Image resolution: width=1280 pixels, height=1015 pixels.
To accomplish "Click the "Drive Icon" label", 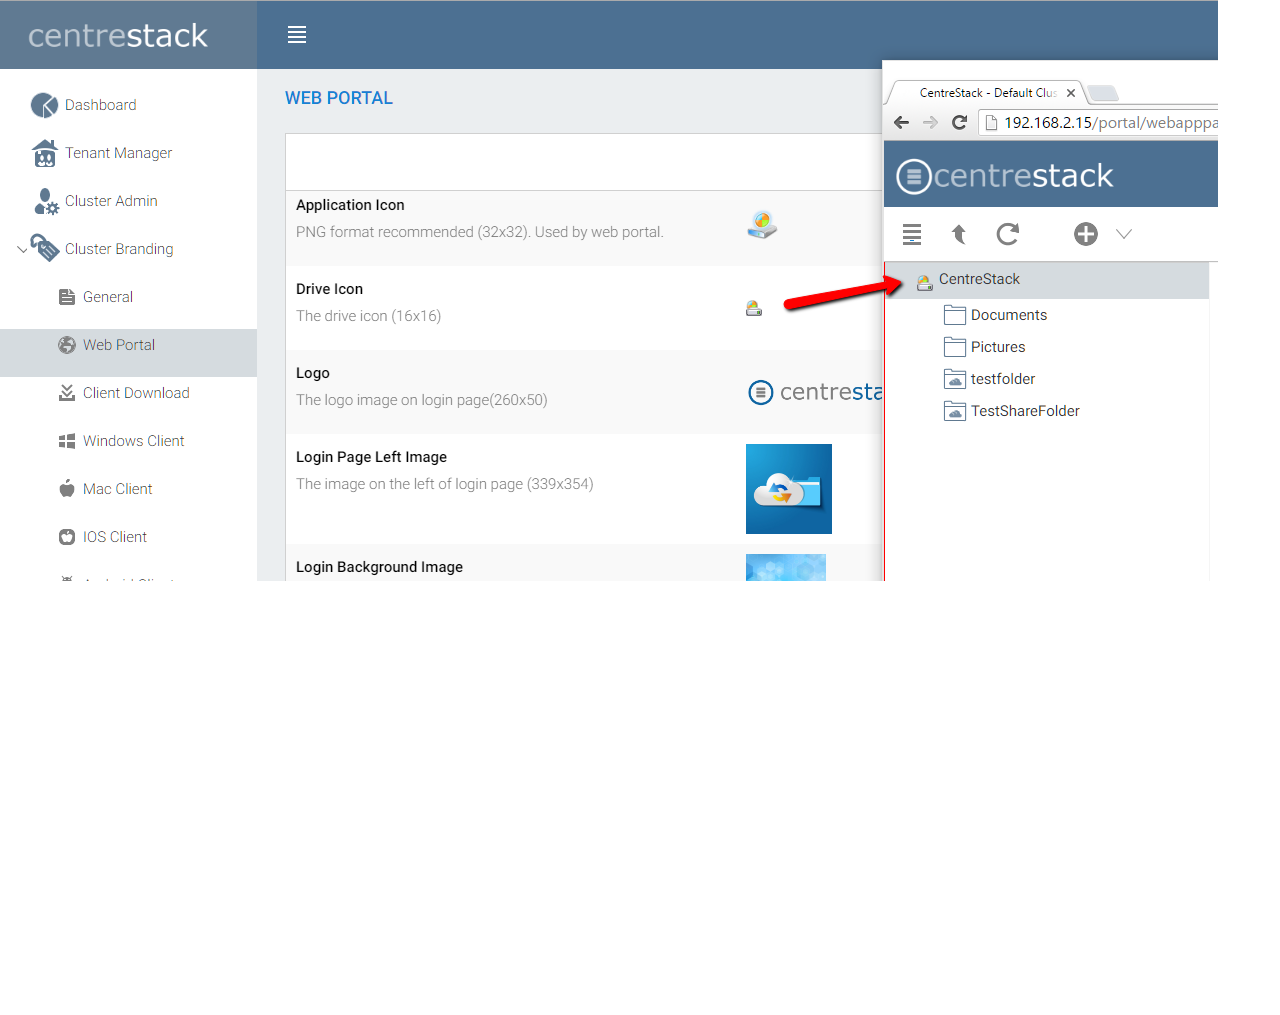I will (x=329, y=289).
